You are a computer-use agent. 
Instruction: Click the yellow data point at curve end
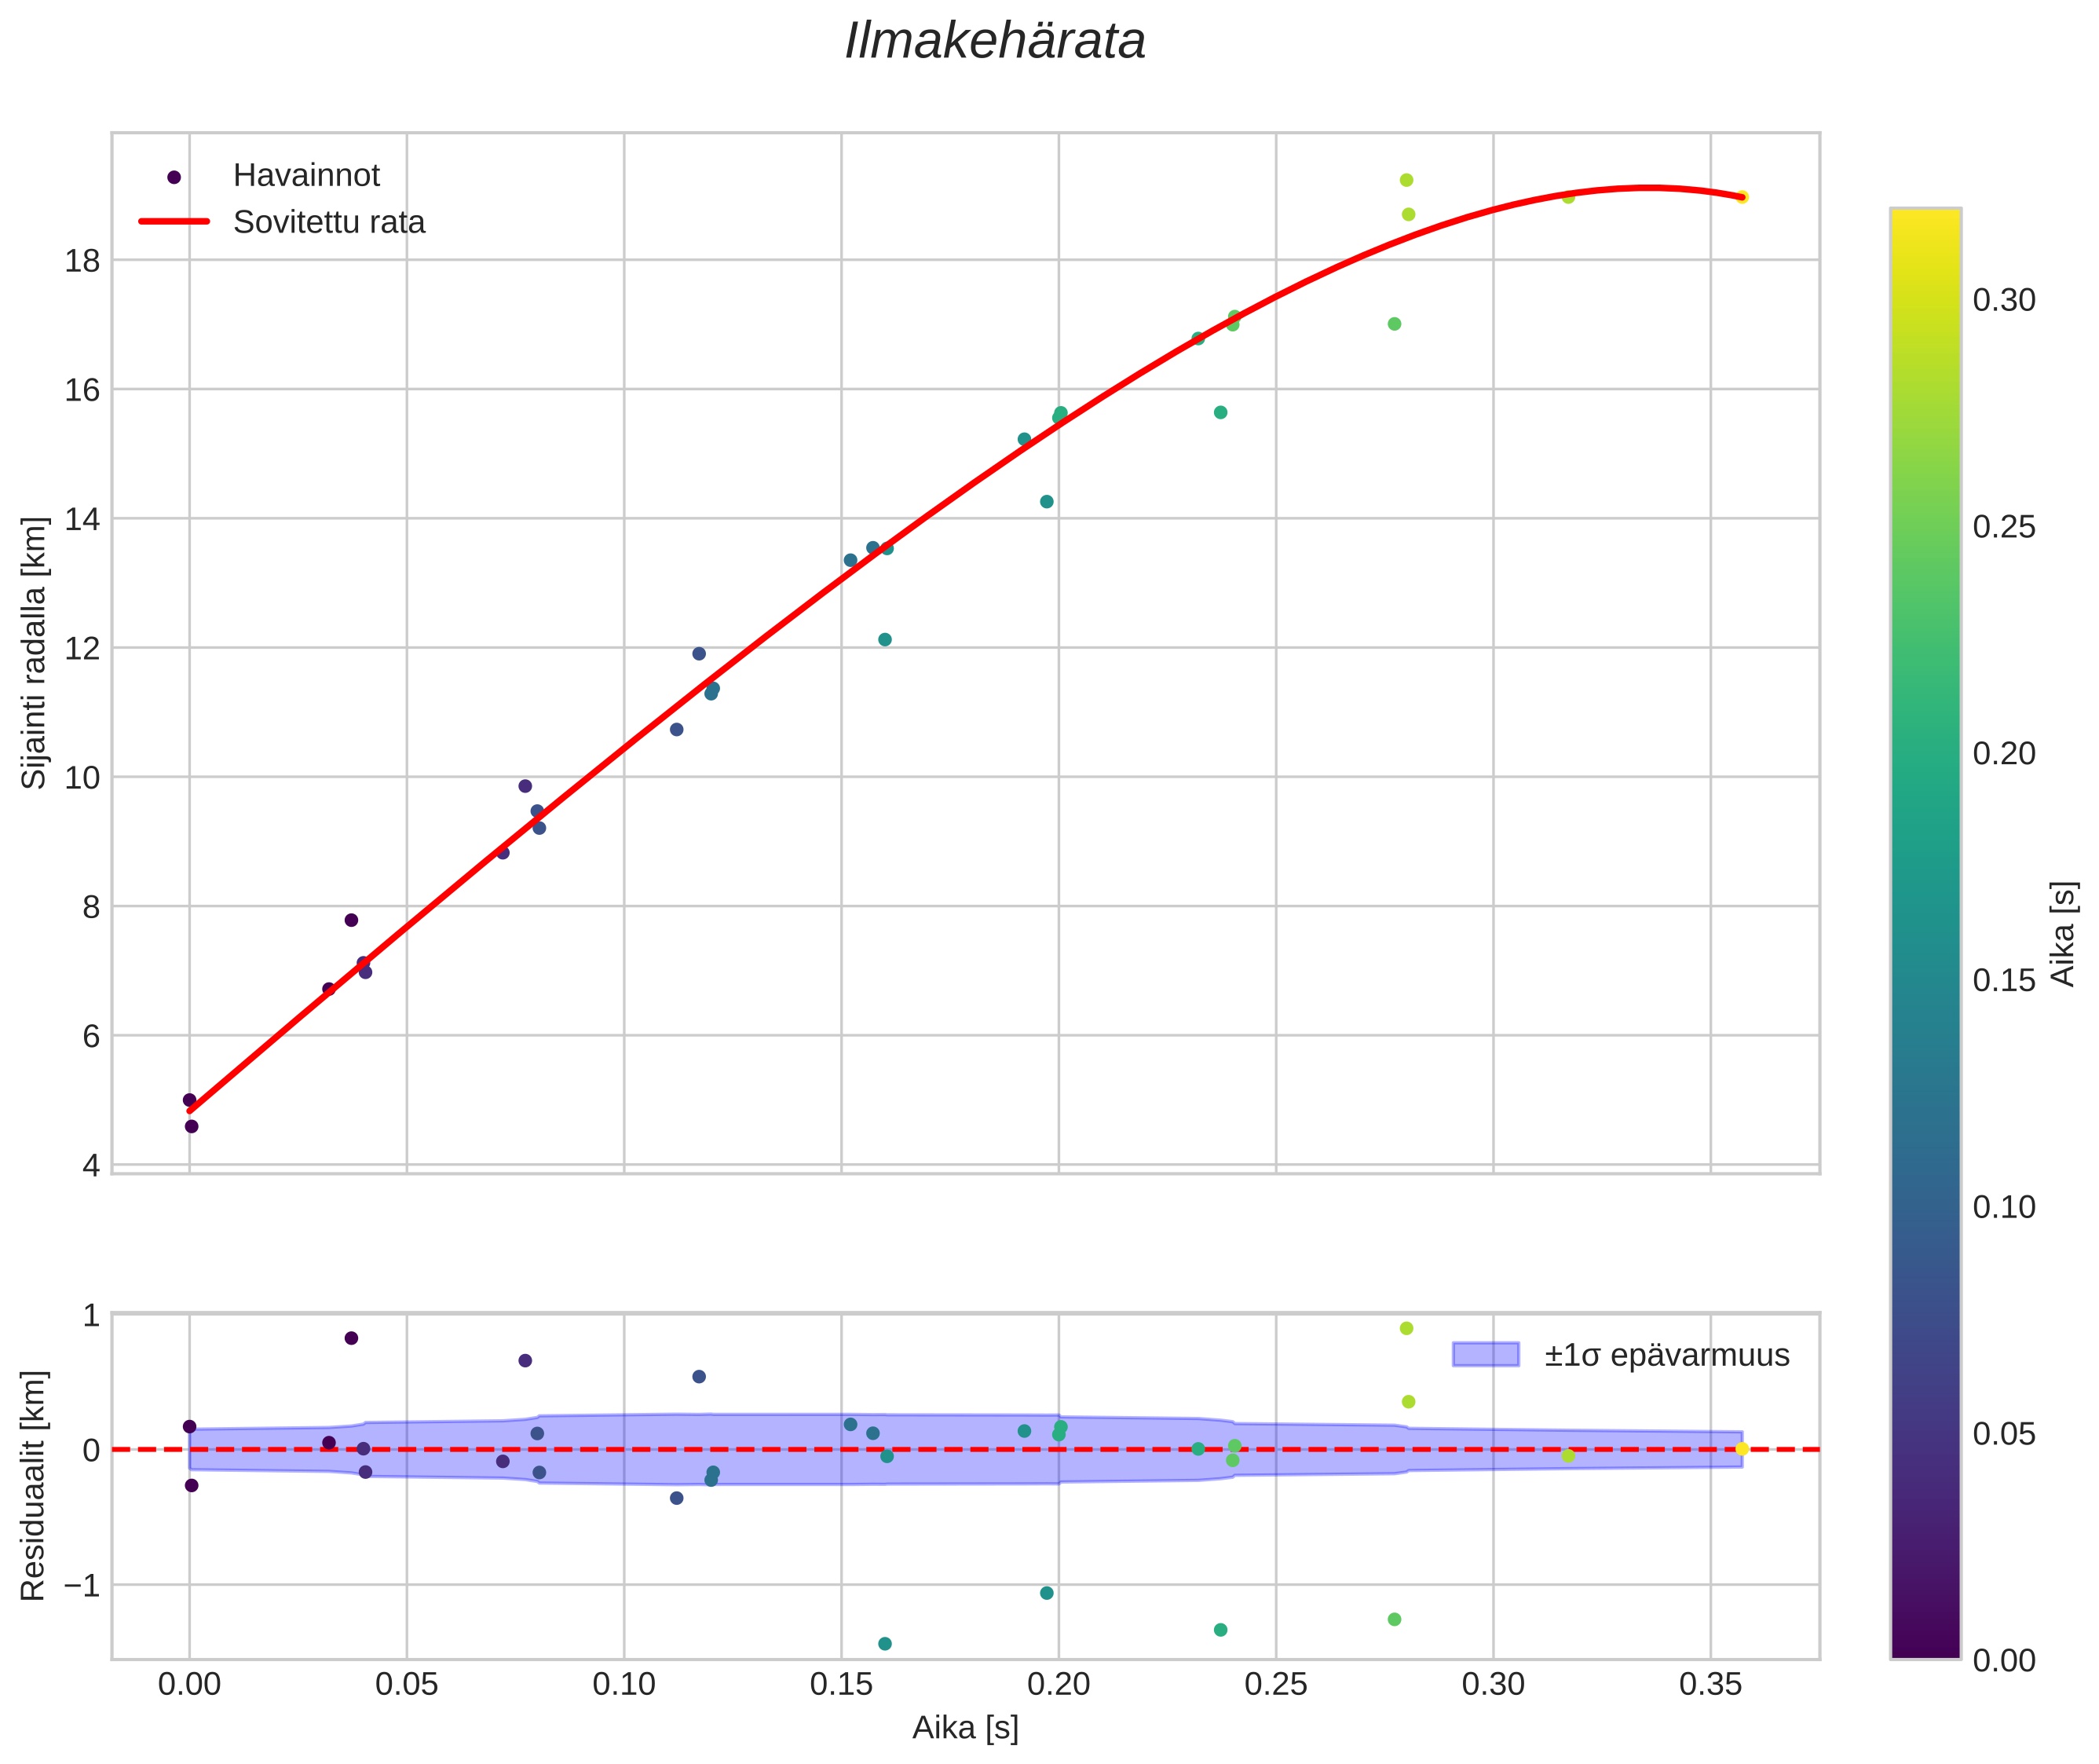(x=1742, y=197)
